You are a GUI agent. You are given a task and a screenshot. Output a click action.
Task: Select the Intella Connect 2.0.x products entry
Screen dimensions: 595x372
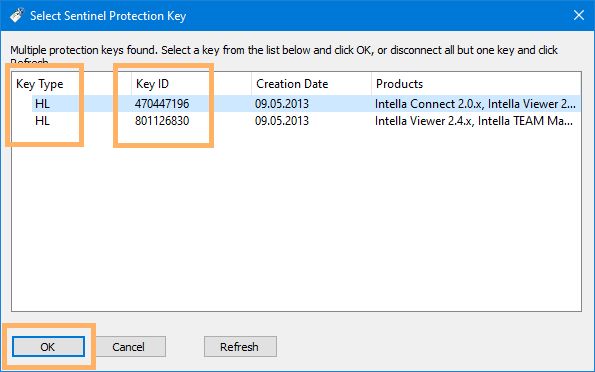coord(475,104)
